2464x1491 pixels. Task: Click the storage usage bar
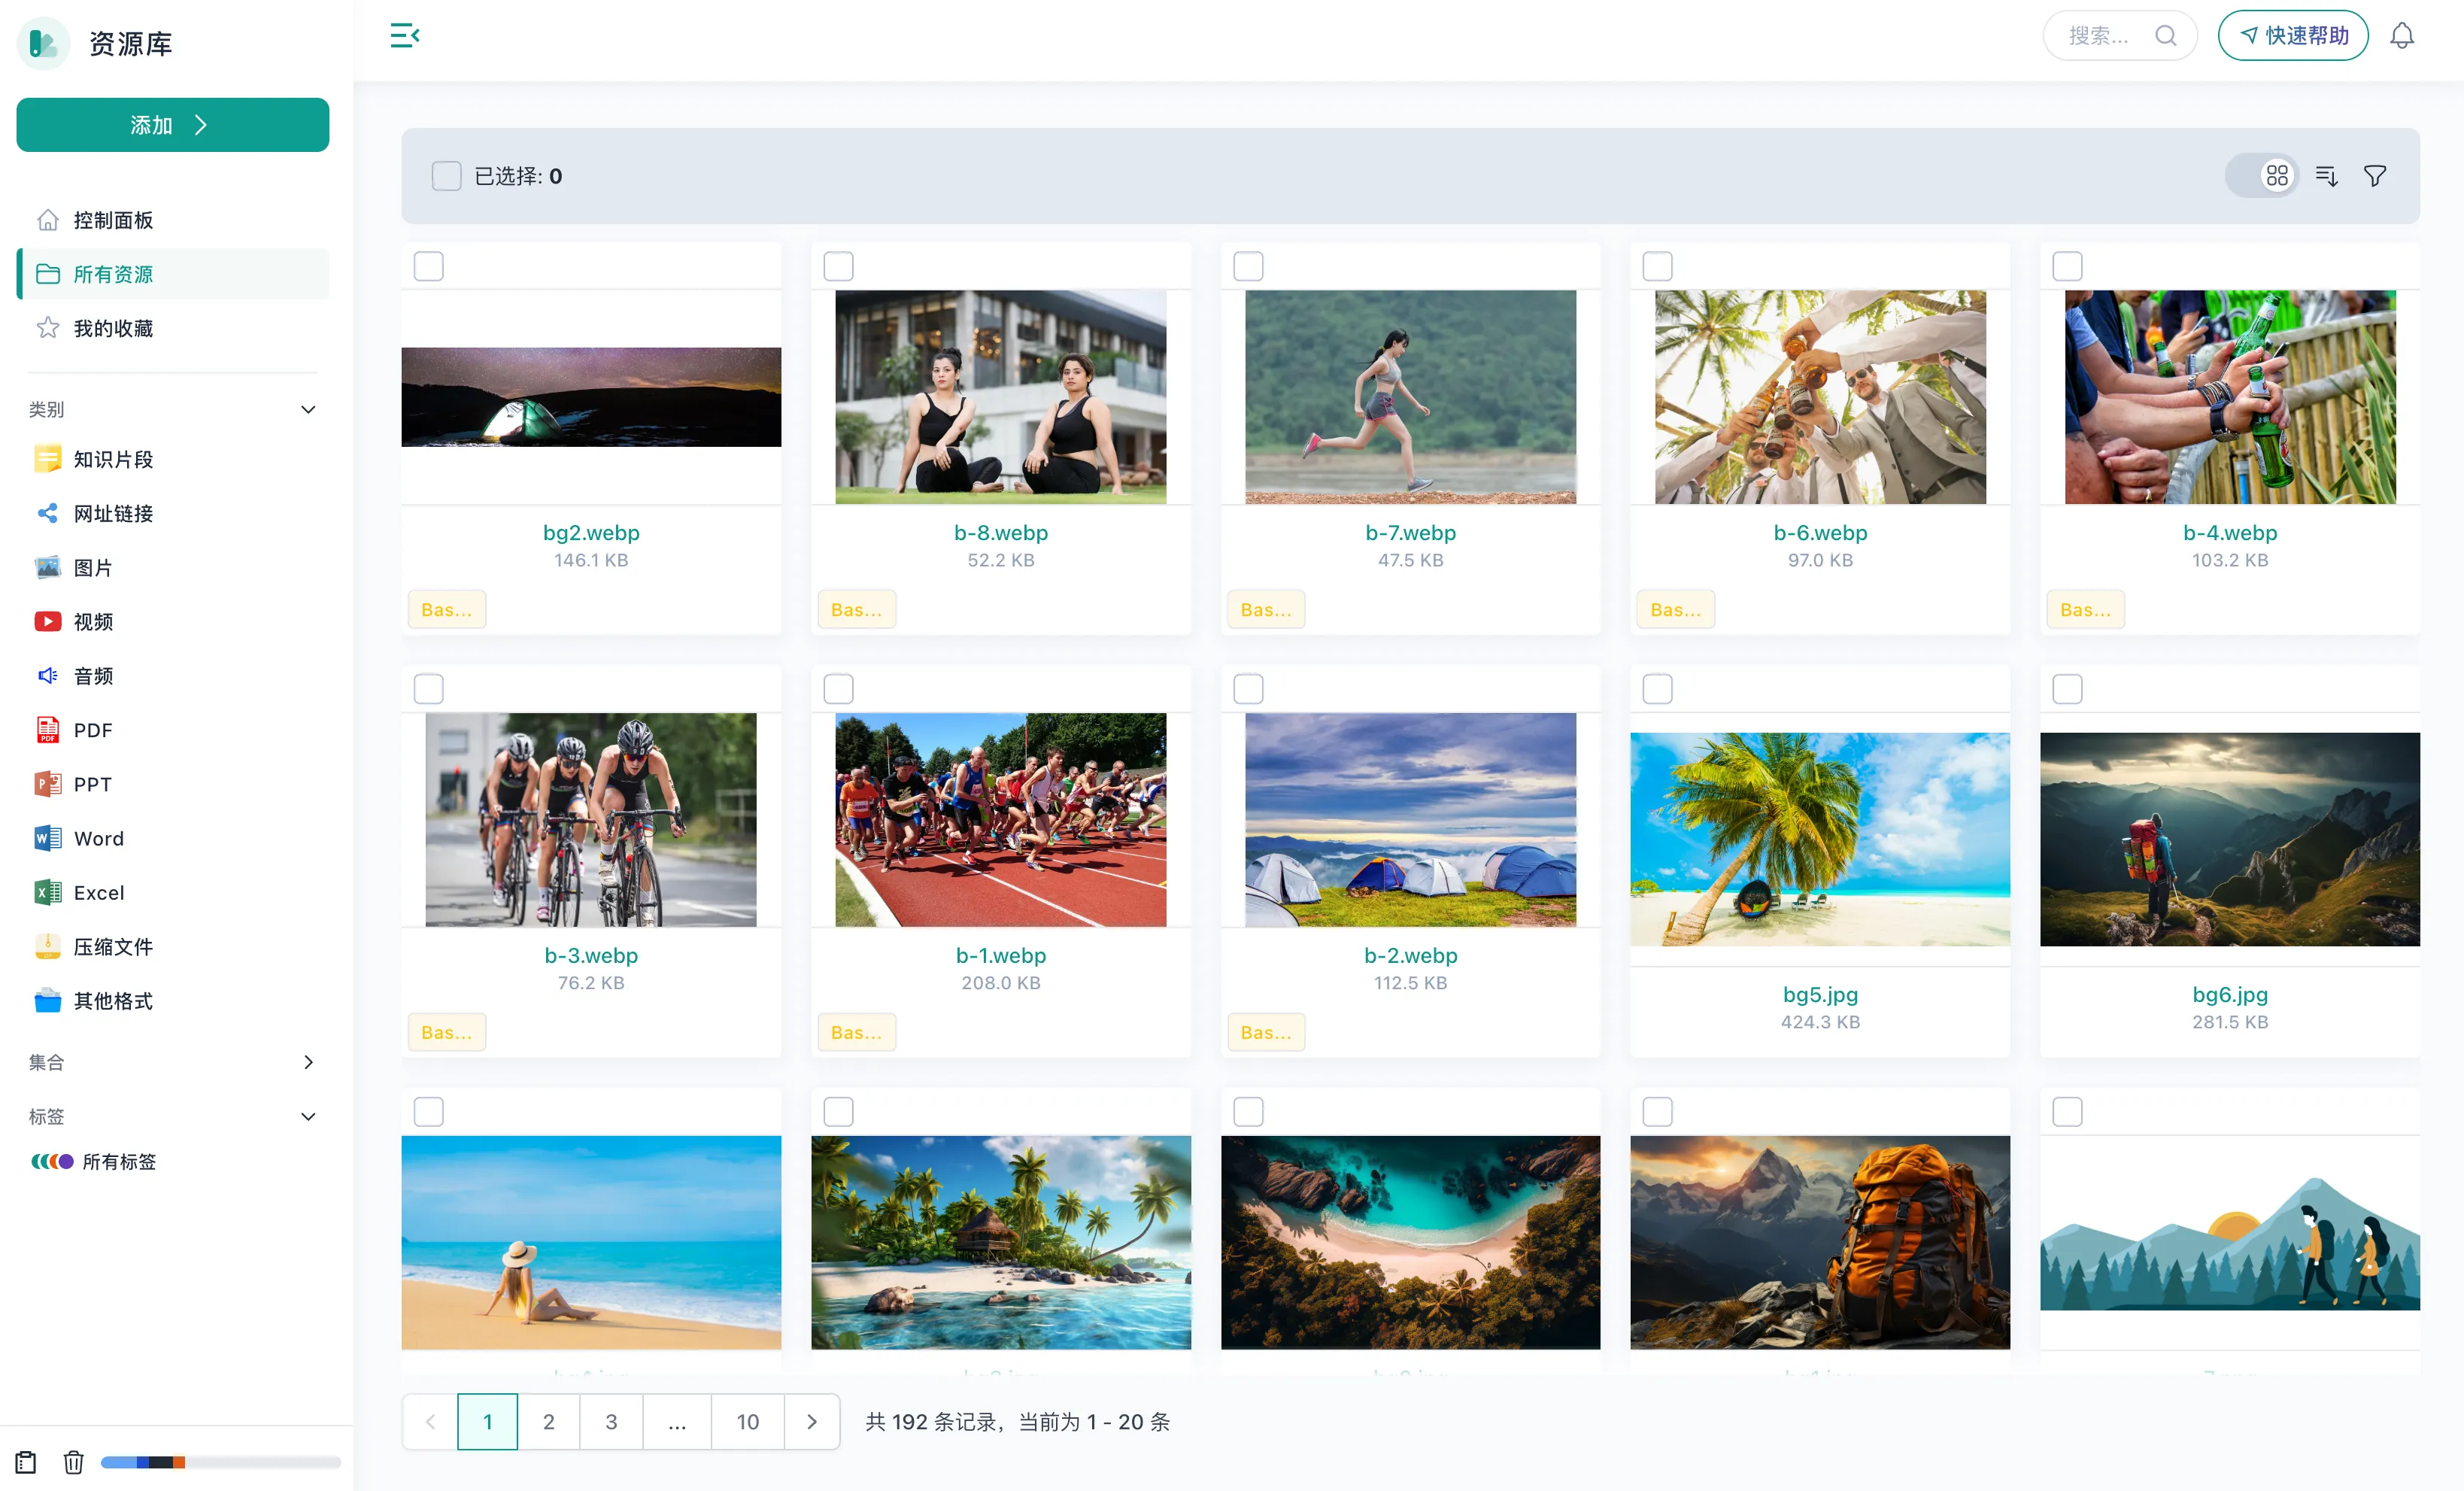click(220, 1462)
